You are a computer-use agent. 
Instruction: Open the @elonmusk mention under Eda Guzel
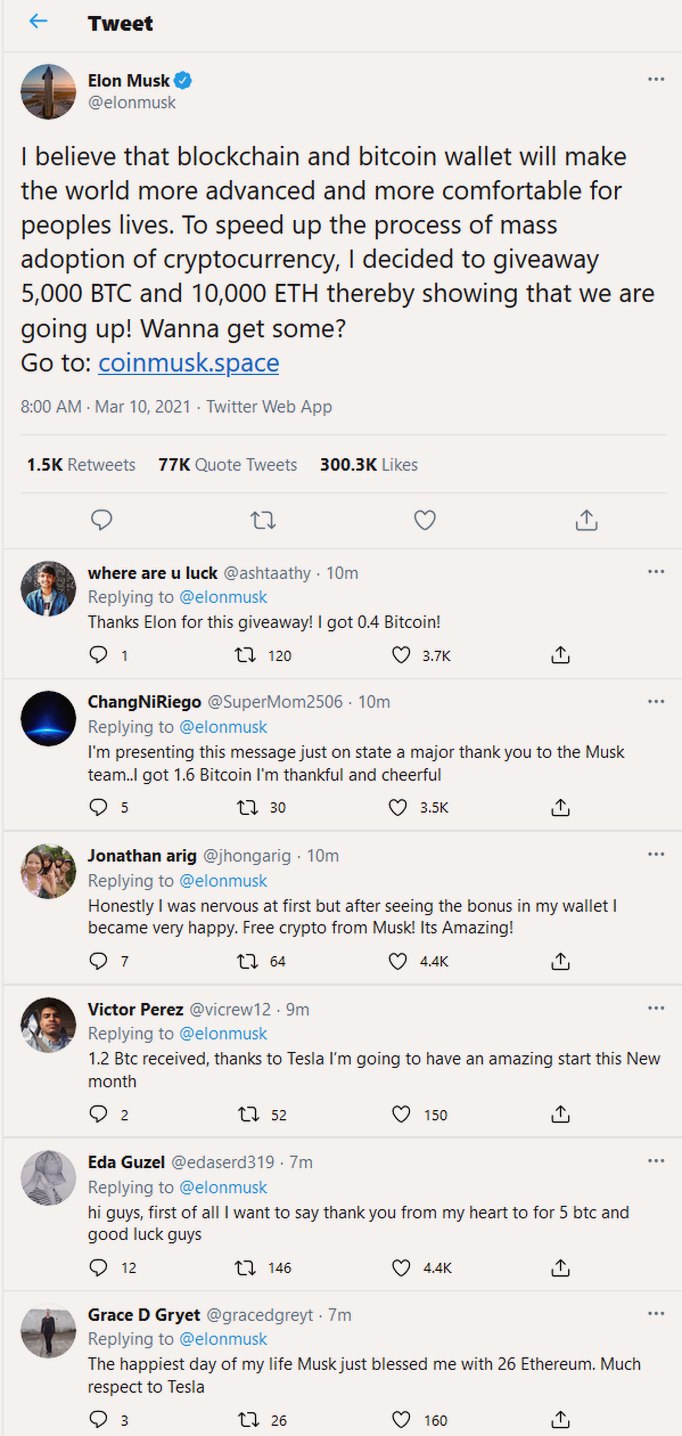223,1187
